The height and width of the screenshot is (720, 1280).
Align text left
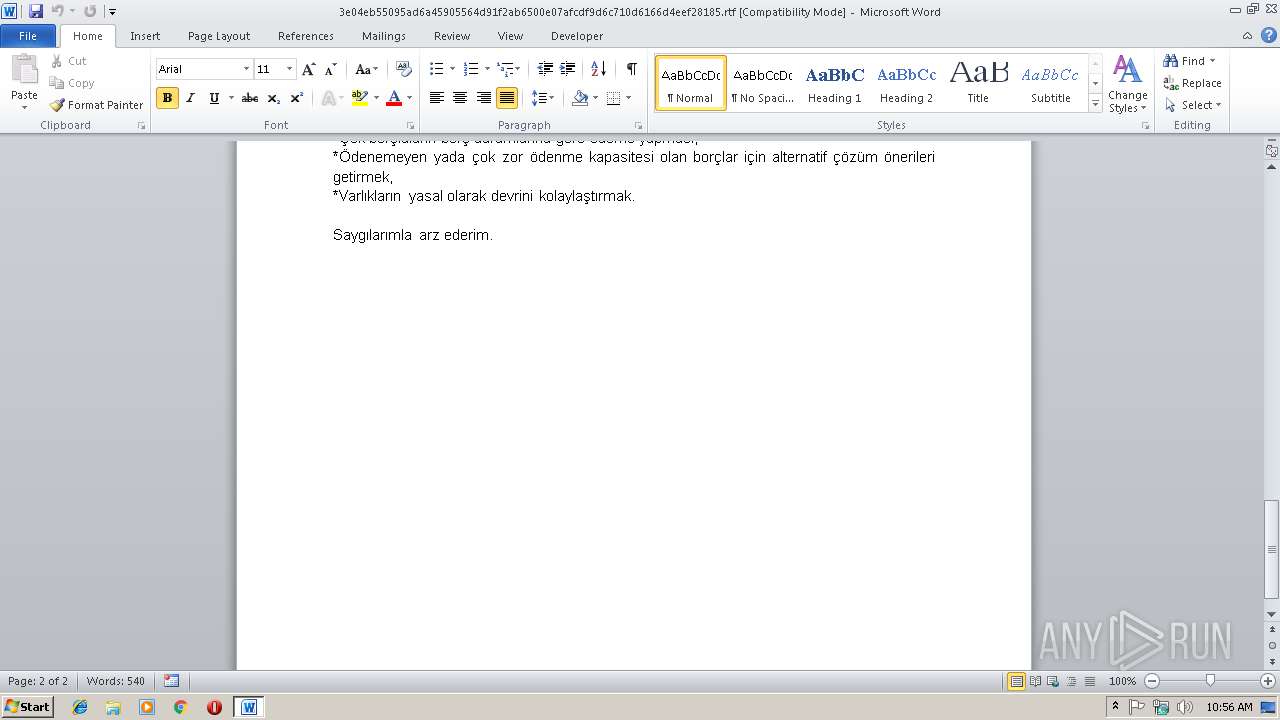click(x=437, y=98)
